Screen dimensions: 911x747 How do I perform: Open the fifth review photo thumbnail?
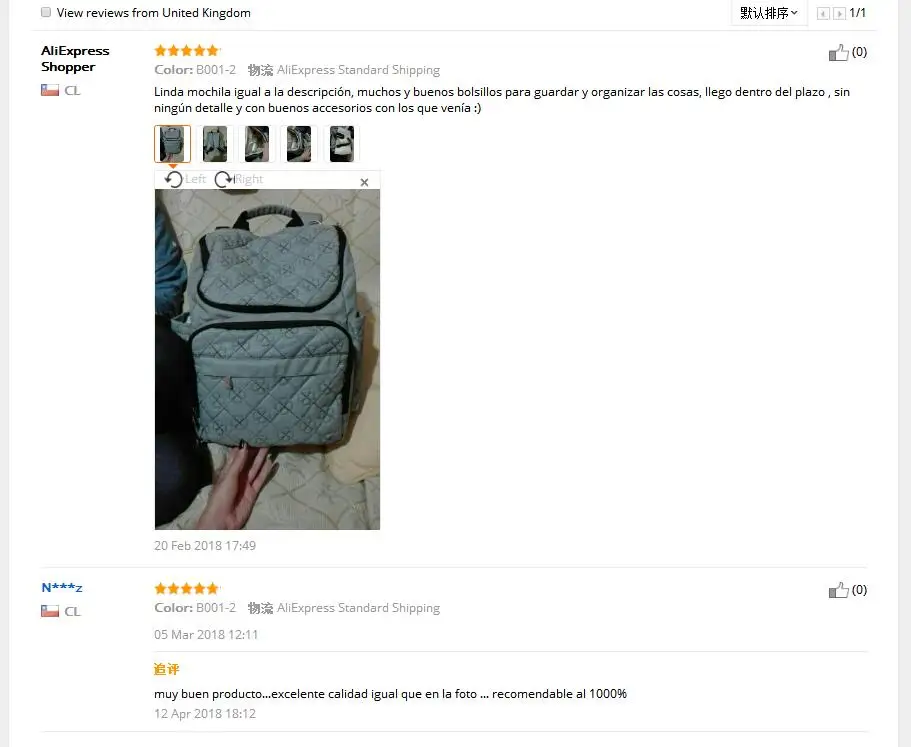tap(342, 143)
